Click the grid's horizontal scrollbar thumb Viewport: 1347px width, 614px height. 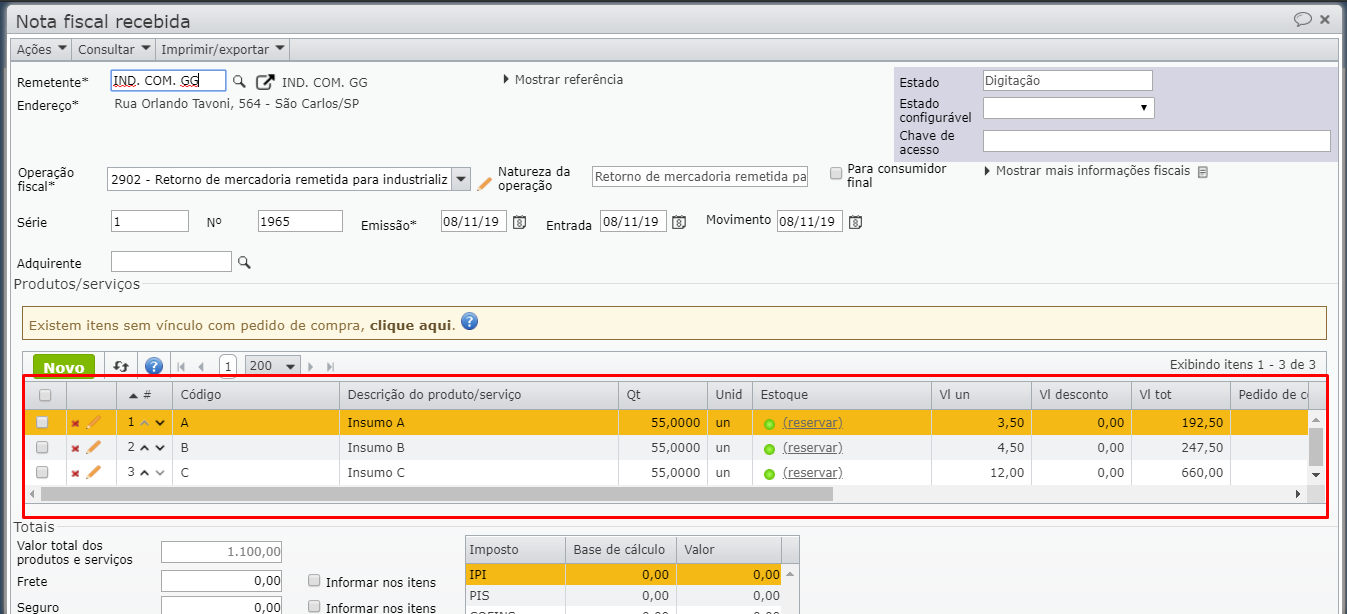(436, 494)
